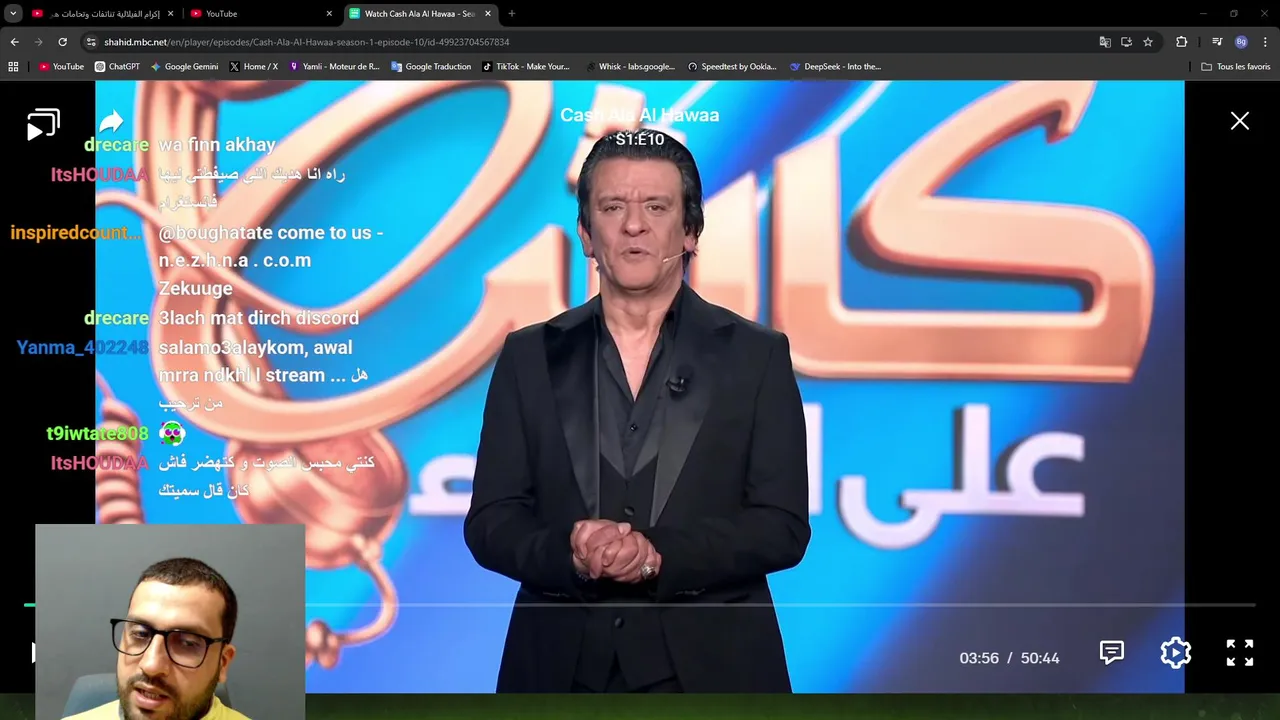The image size is (1280, 720).
Task: Open the Yamli bookmark
Action: click(334, 67)
